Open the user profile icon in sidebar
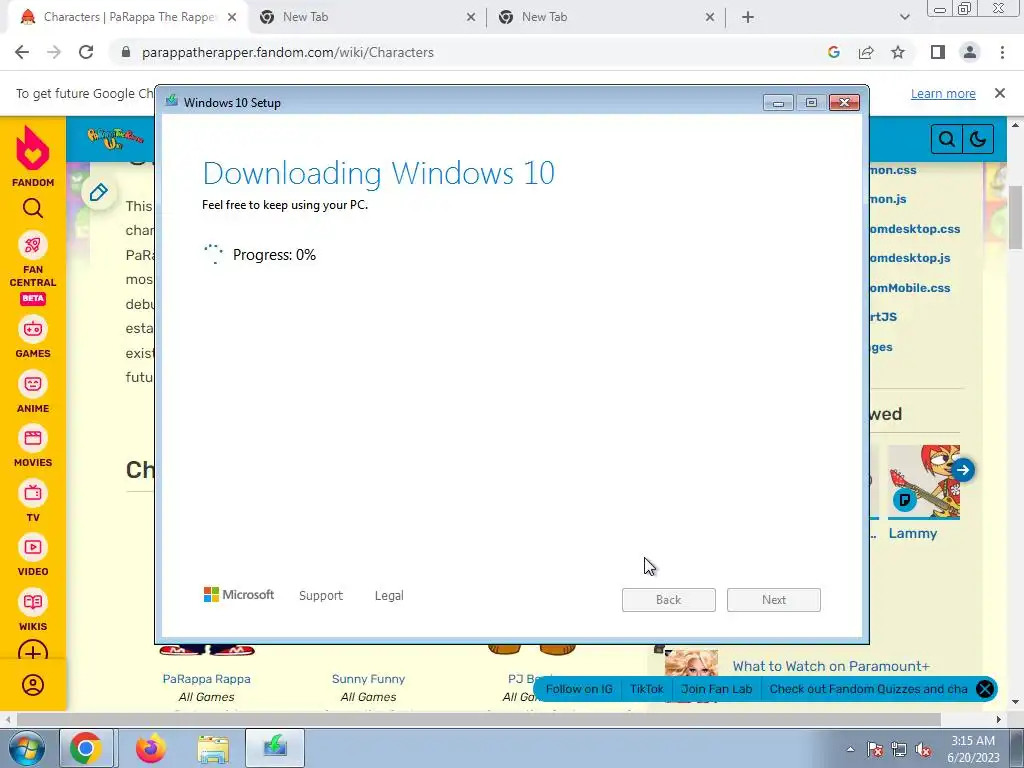1024x768 pixels. [33, 685]
